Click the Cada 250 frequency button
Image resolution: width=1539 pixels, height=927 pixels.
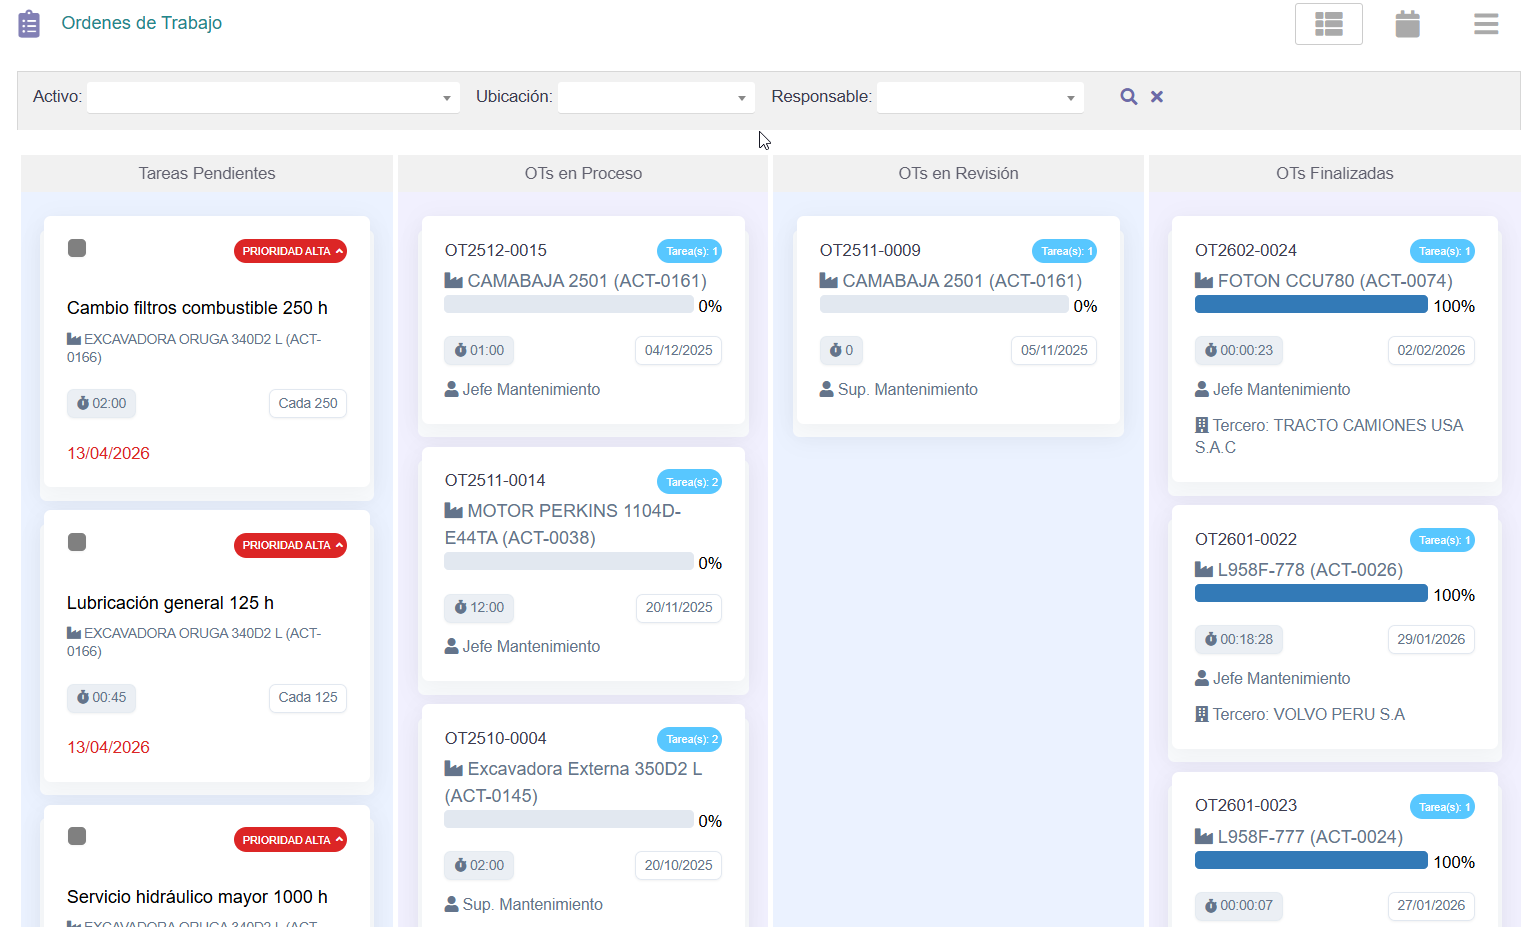pos(307,403)
